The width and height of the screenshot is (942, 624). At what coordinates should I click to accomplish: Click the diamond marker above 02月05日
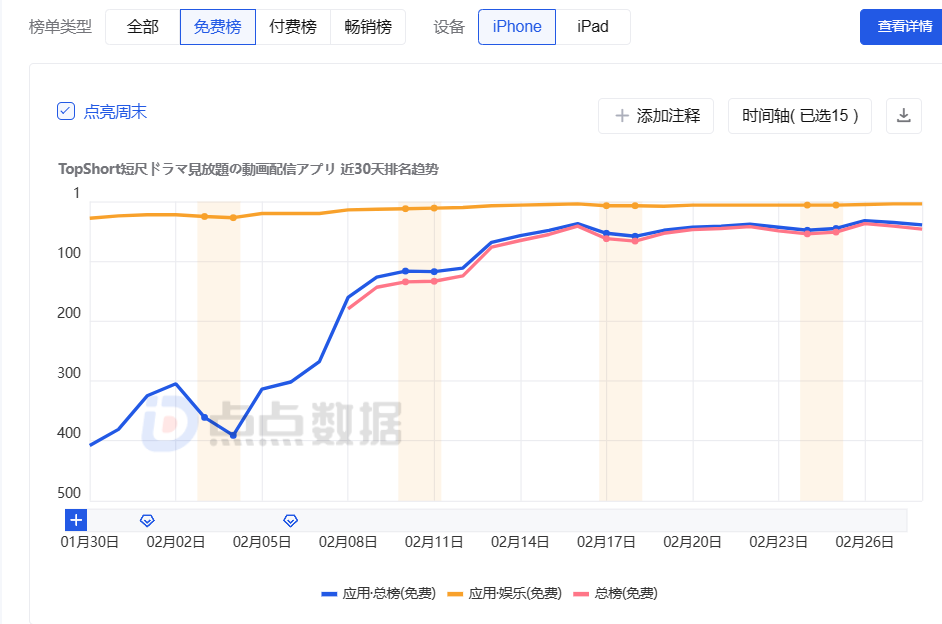[290, 520]
